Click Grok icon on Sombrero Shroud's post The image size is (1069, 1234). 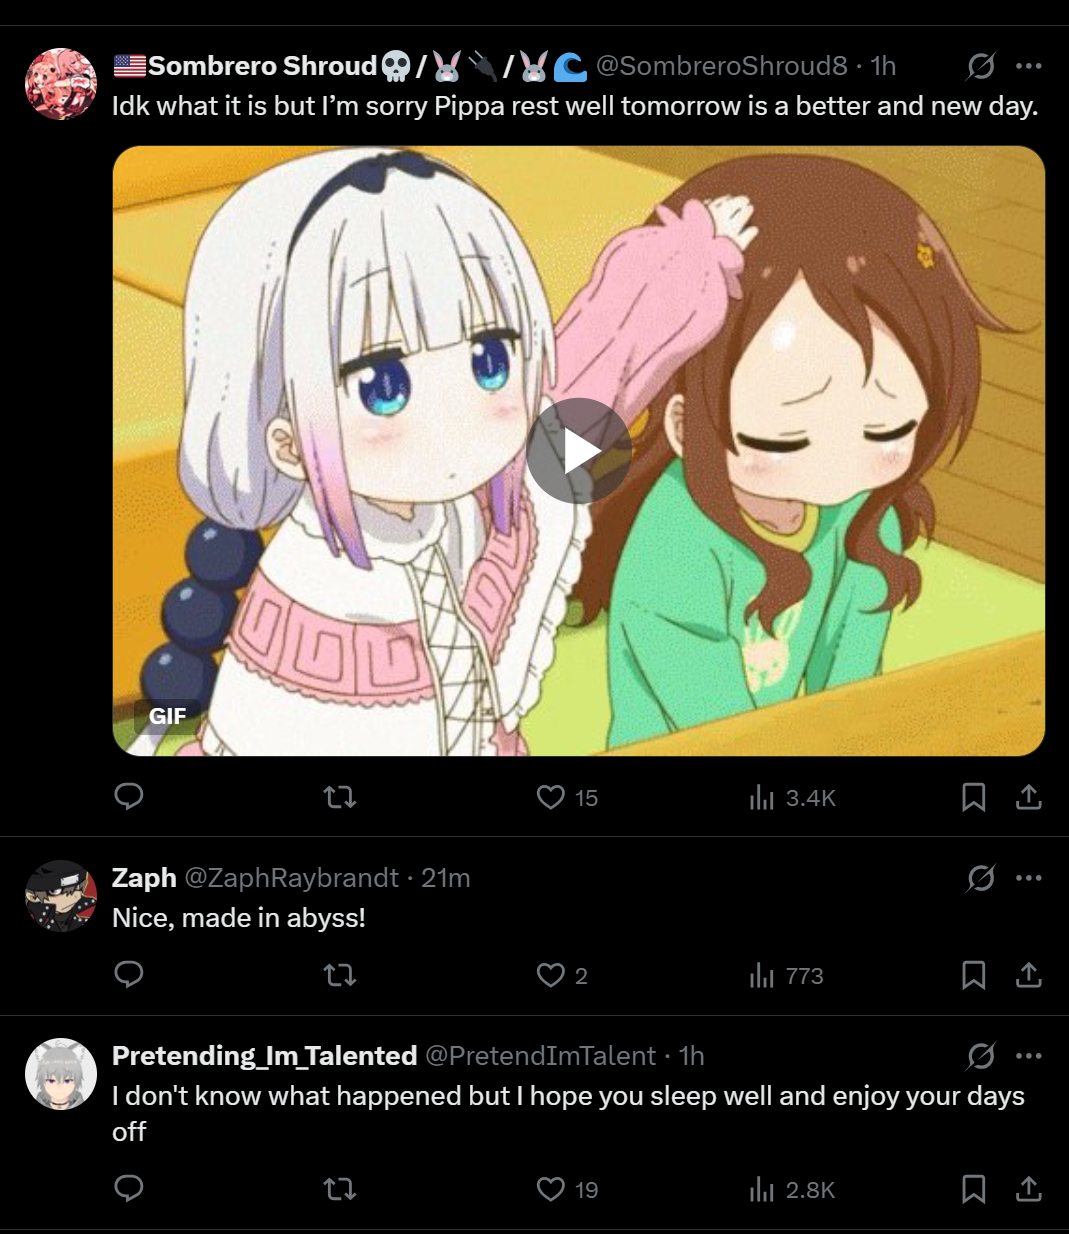981,66
